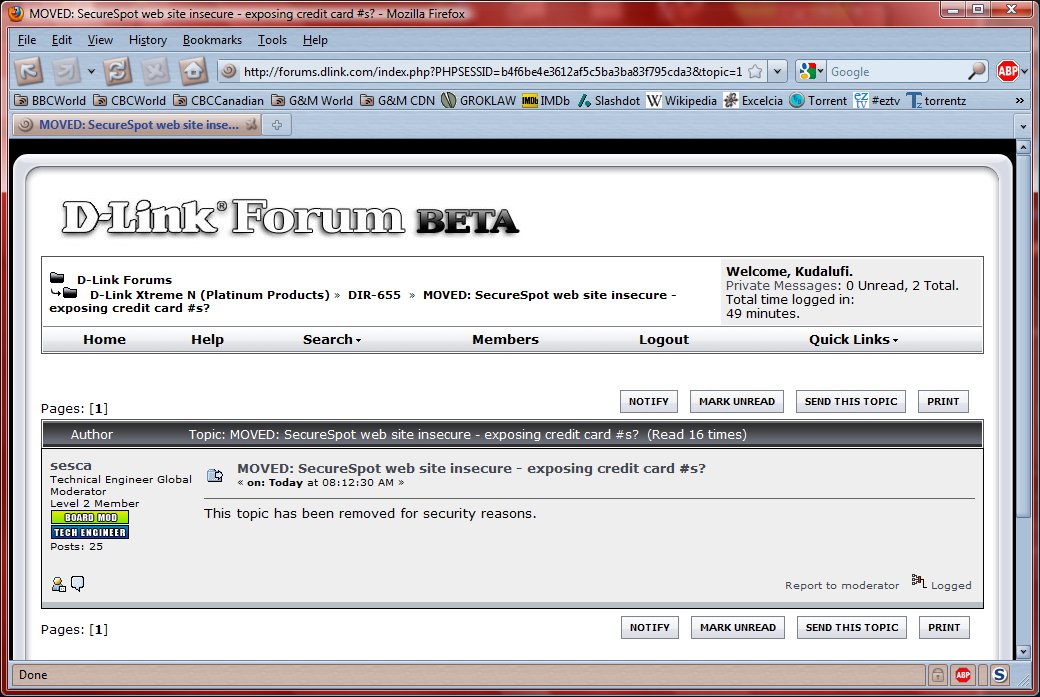Open the Edit menu

pos(62,40)
